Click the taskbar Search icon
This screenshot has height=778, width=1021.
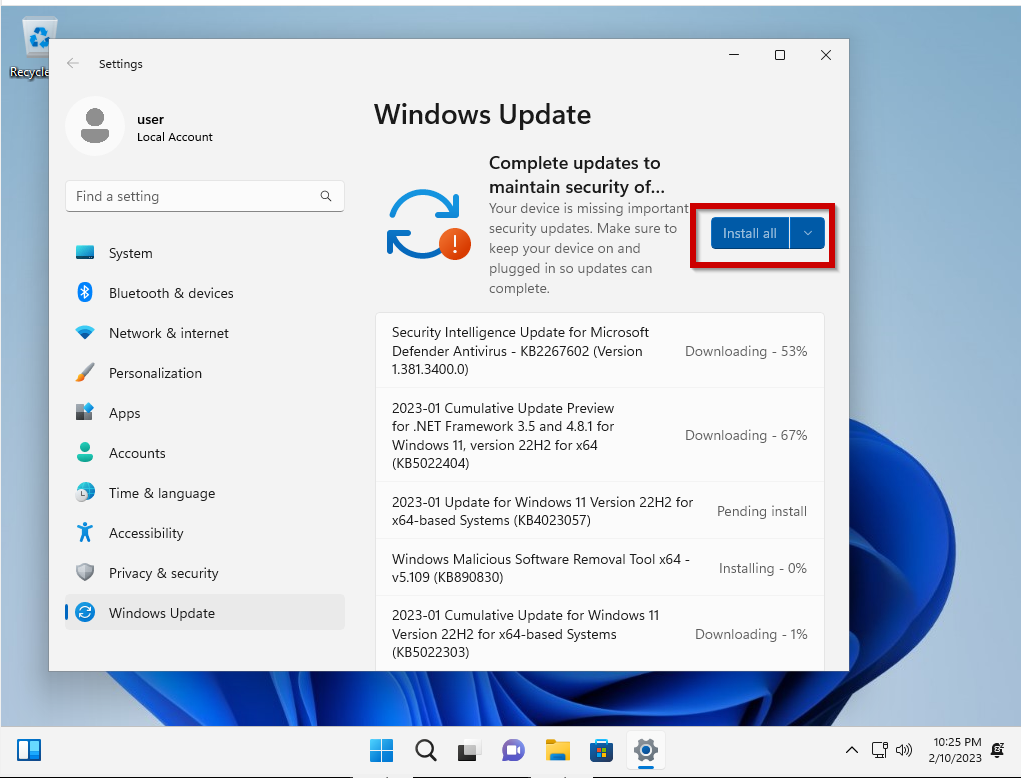(426, 751)
